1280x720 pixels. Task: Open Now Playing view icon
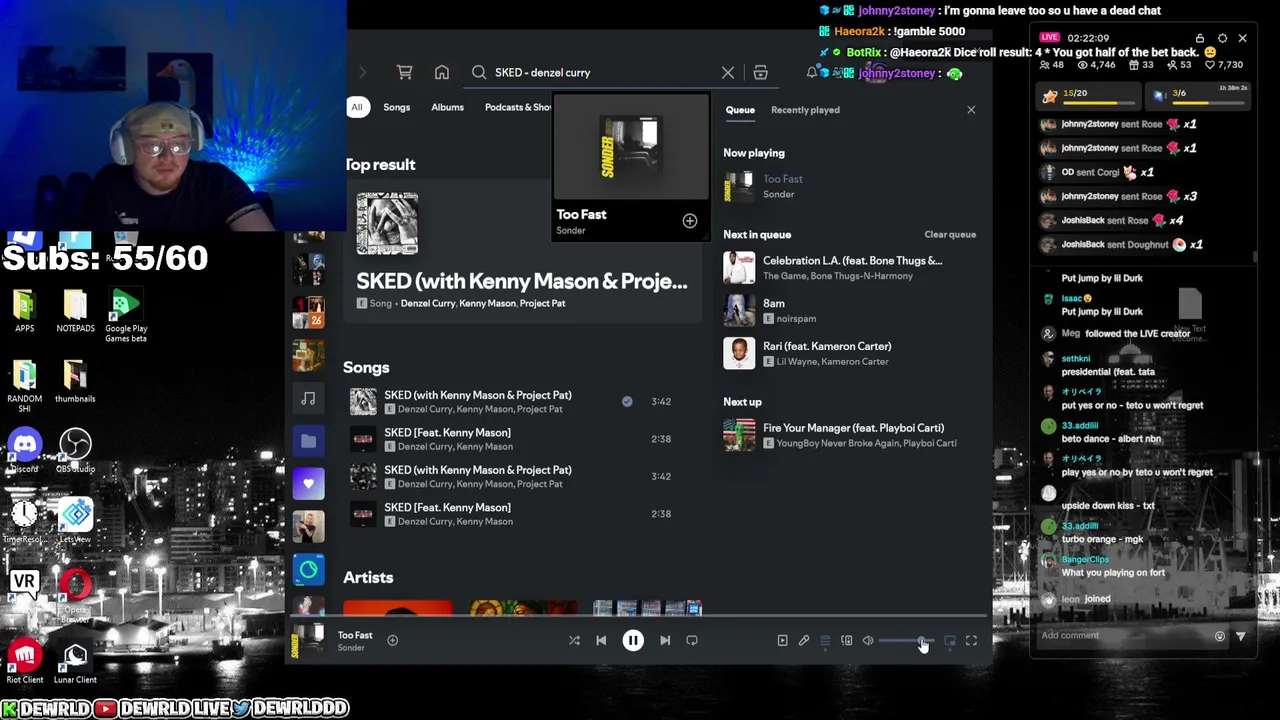click(x=782, y=640)
